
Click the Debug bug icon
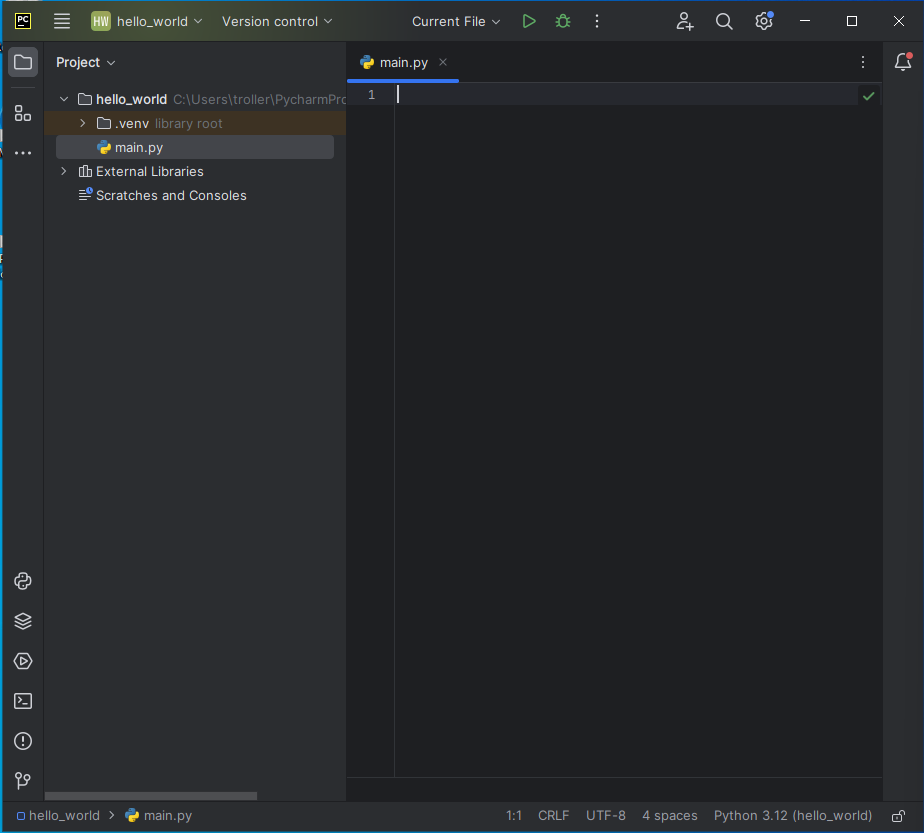[563, 21]
